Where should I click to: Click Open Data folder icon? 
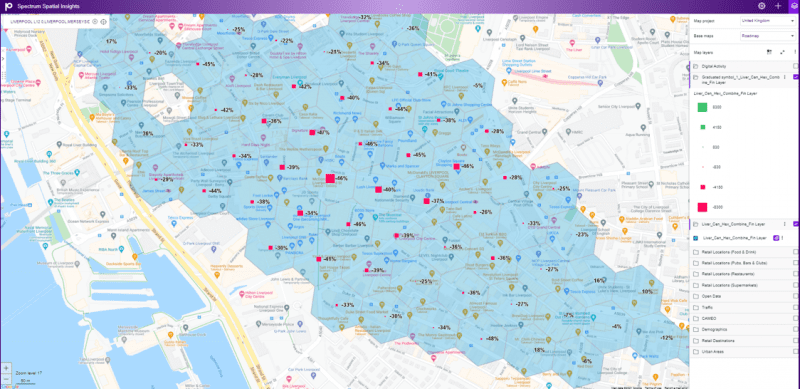[x=696, y=297]
